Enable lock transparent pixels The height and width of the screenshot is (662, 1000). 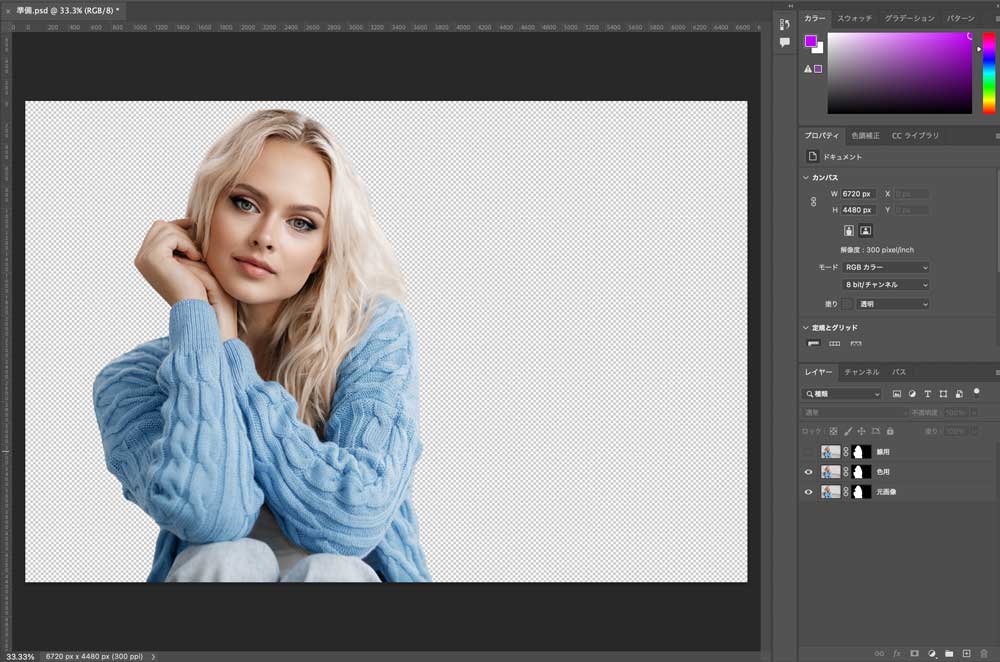click(x=834, y=431)
